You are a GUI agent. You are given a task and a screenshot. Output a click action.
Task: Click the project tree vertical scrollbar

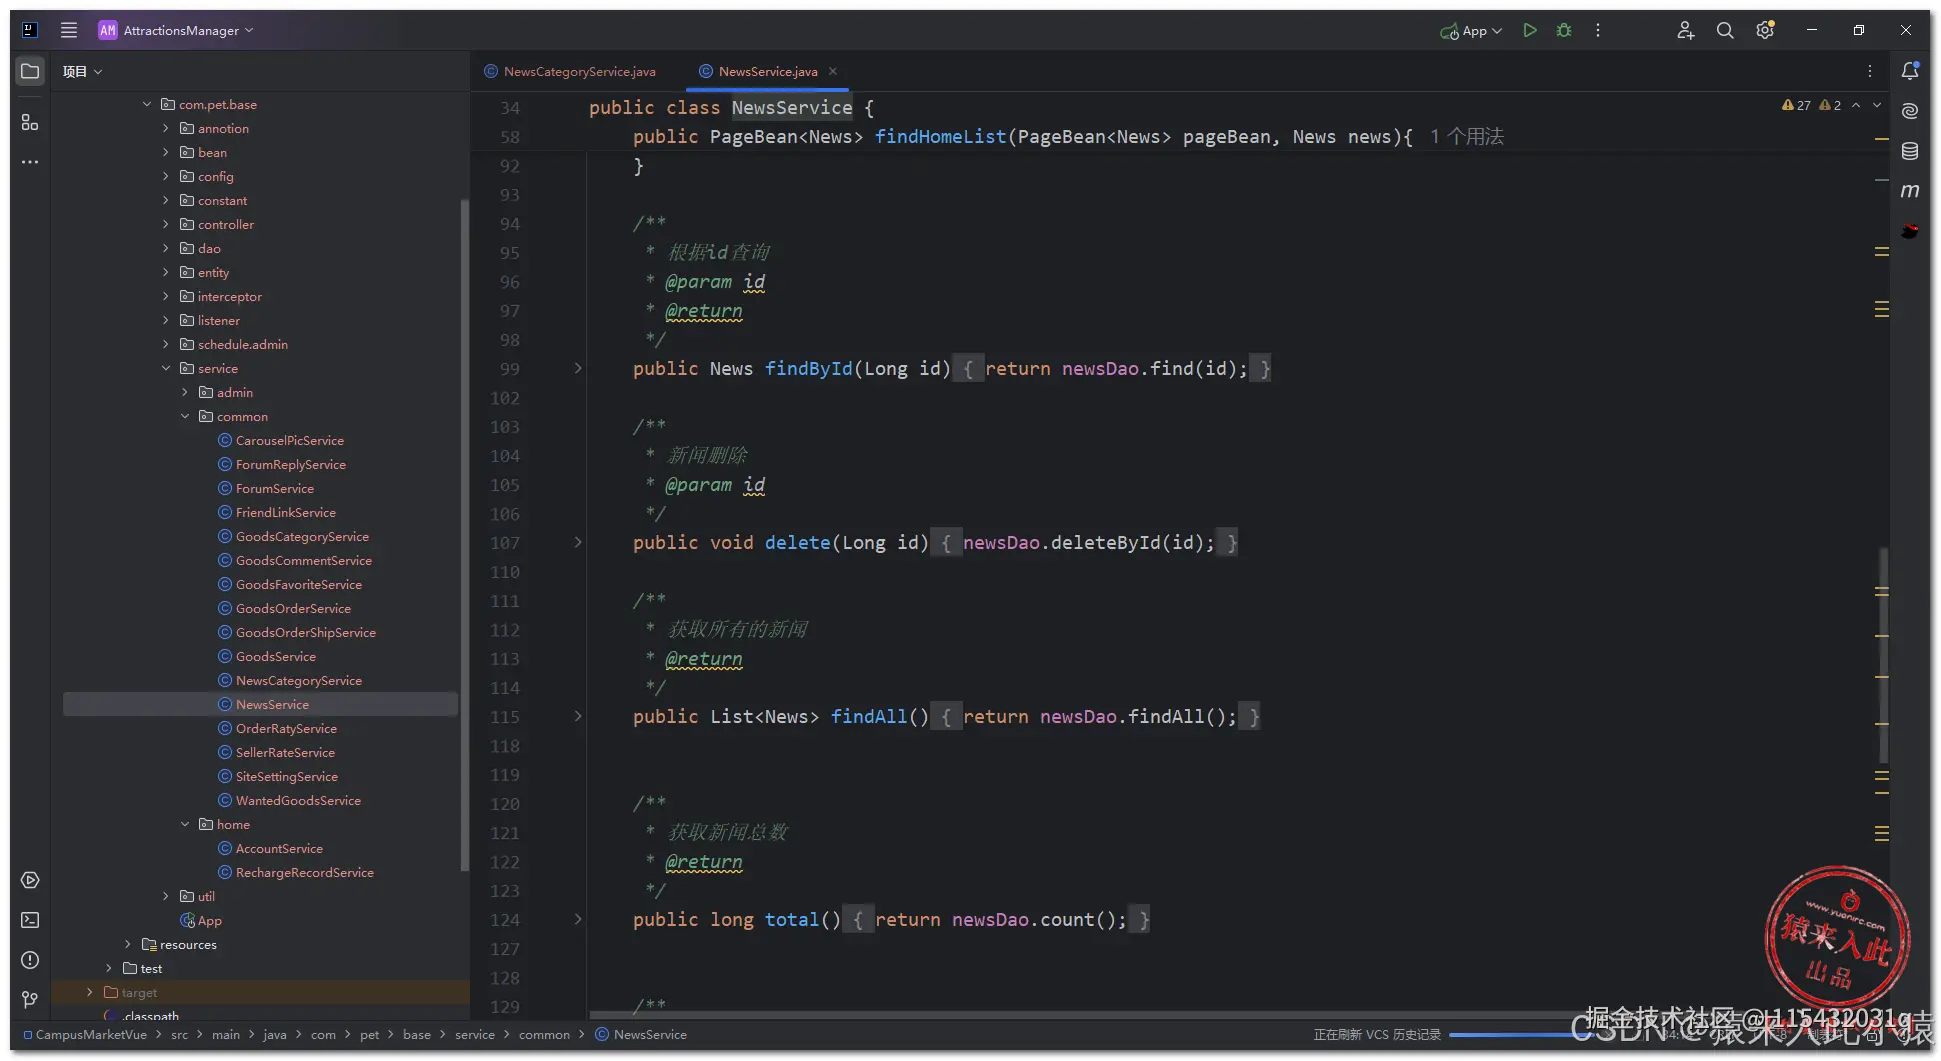(x=464, y=535)
